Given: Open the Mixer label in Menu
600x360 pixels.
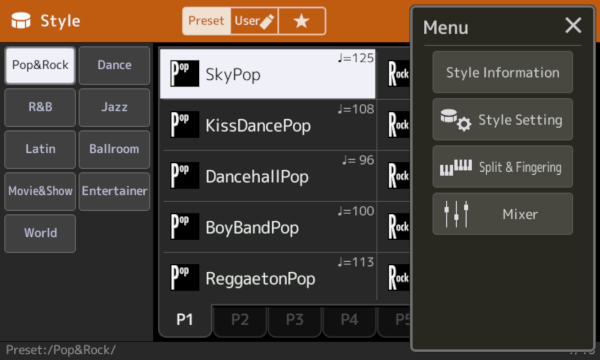Looking at the screenshot, I should [x=520, y=214].
